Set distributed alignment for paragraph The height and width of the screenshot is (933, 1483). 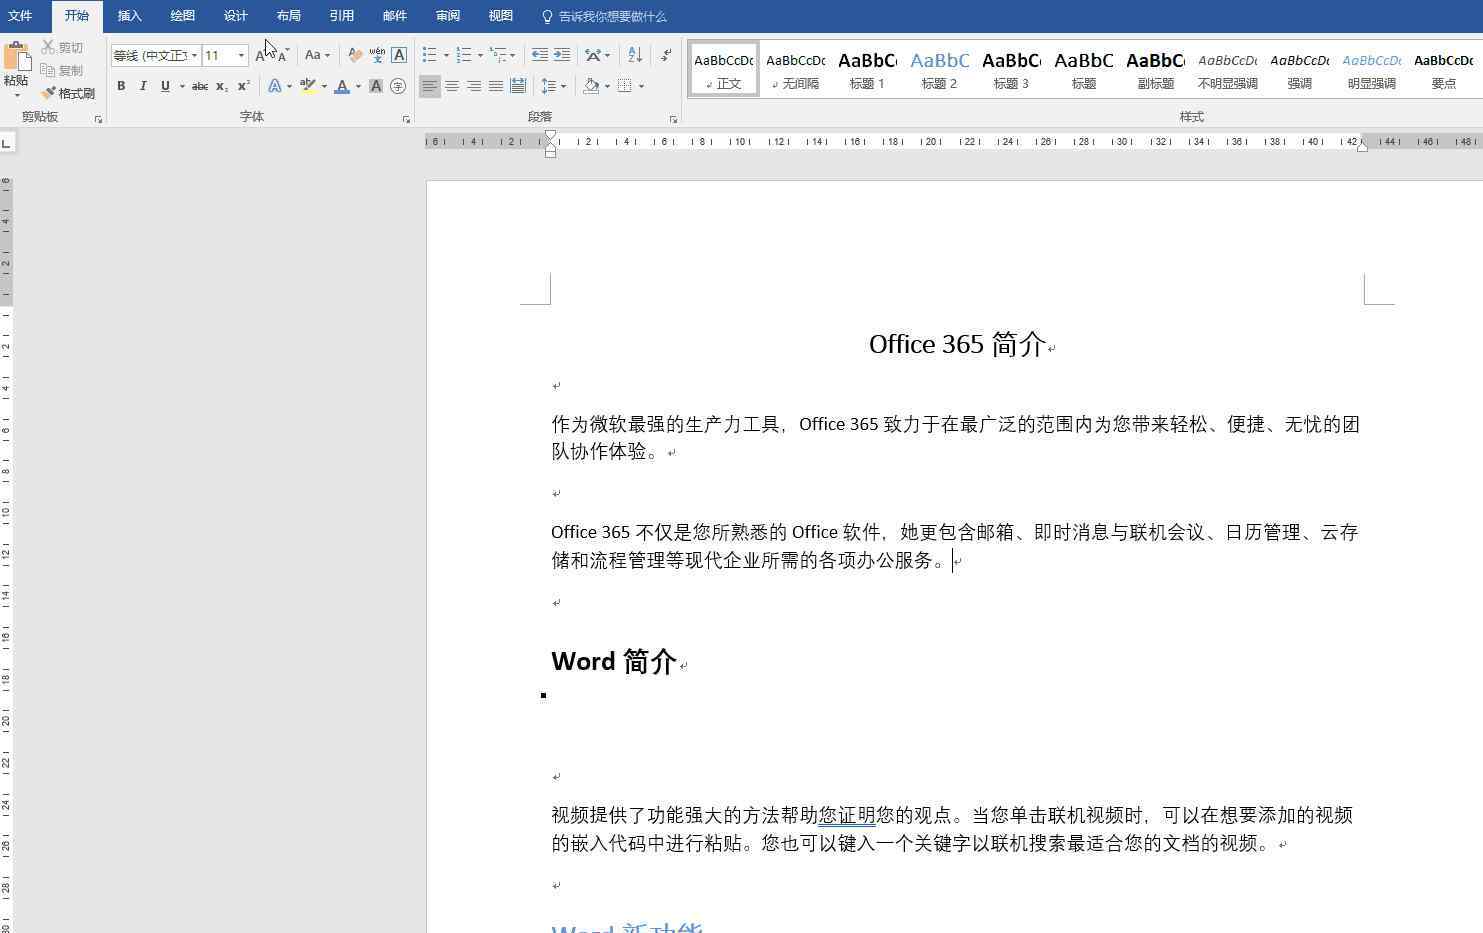tap(518, 86)
